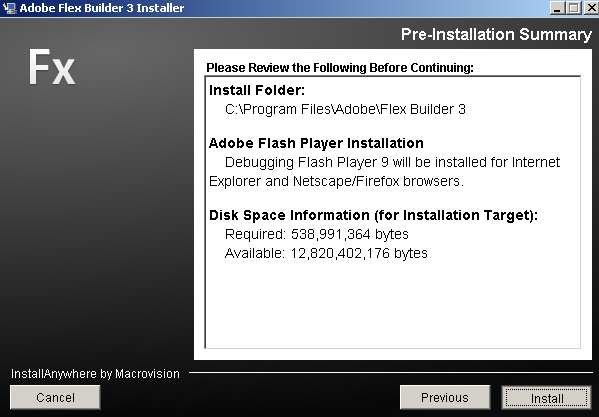Viewport: 599px width, 417px height.
Task: Click the Install button
Action: (x=546, y=398)
